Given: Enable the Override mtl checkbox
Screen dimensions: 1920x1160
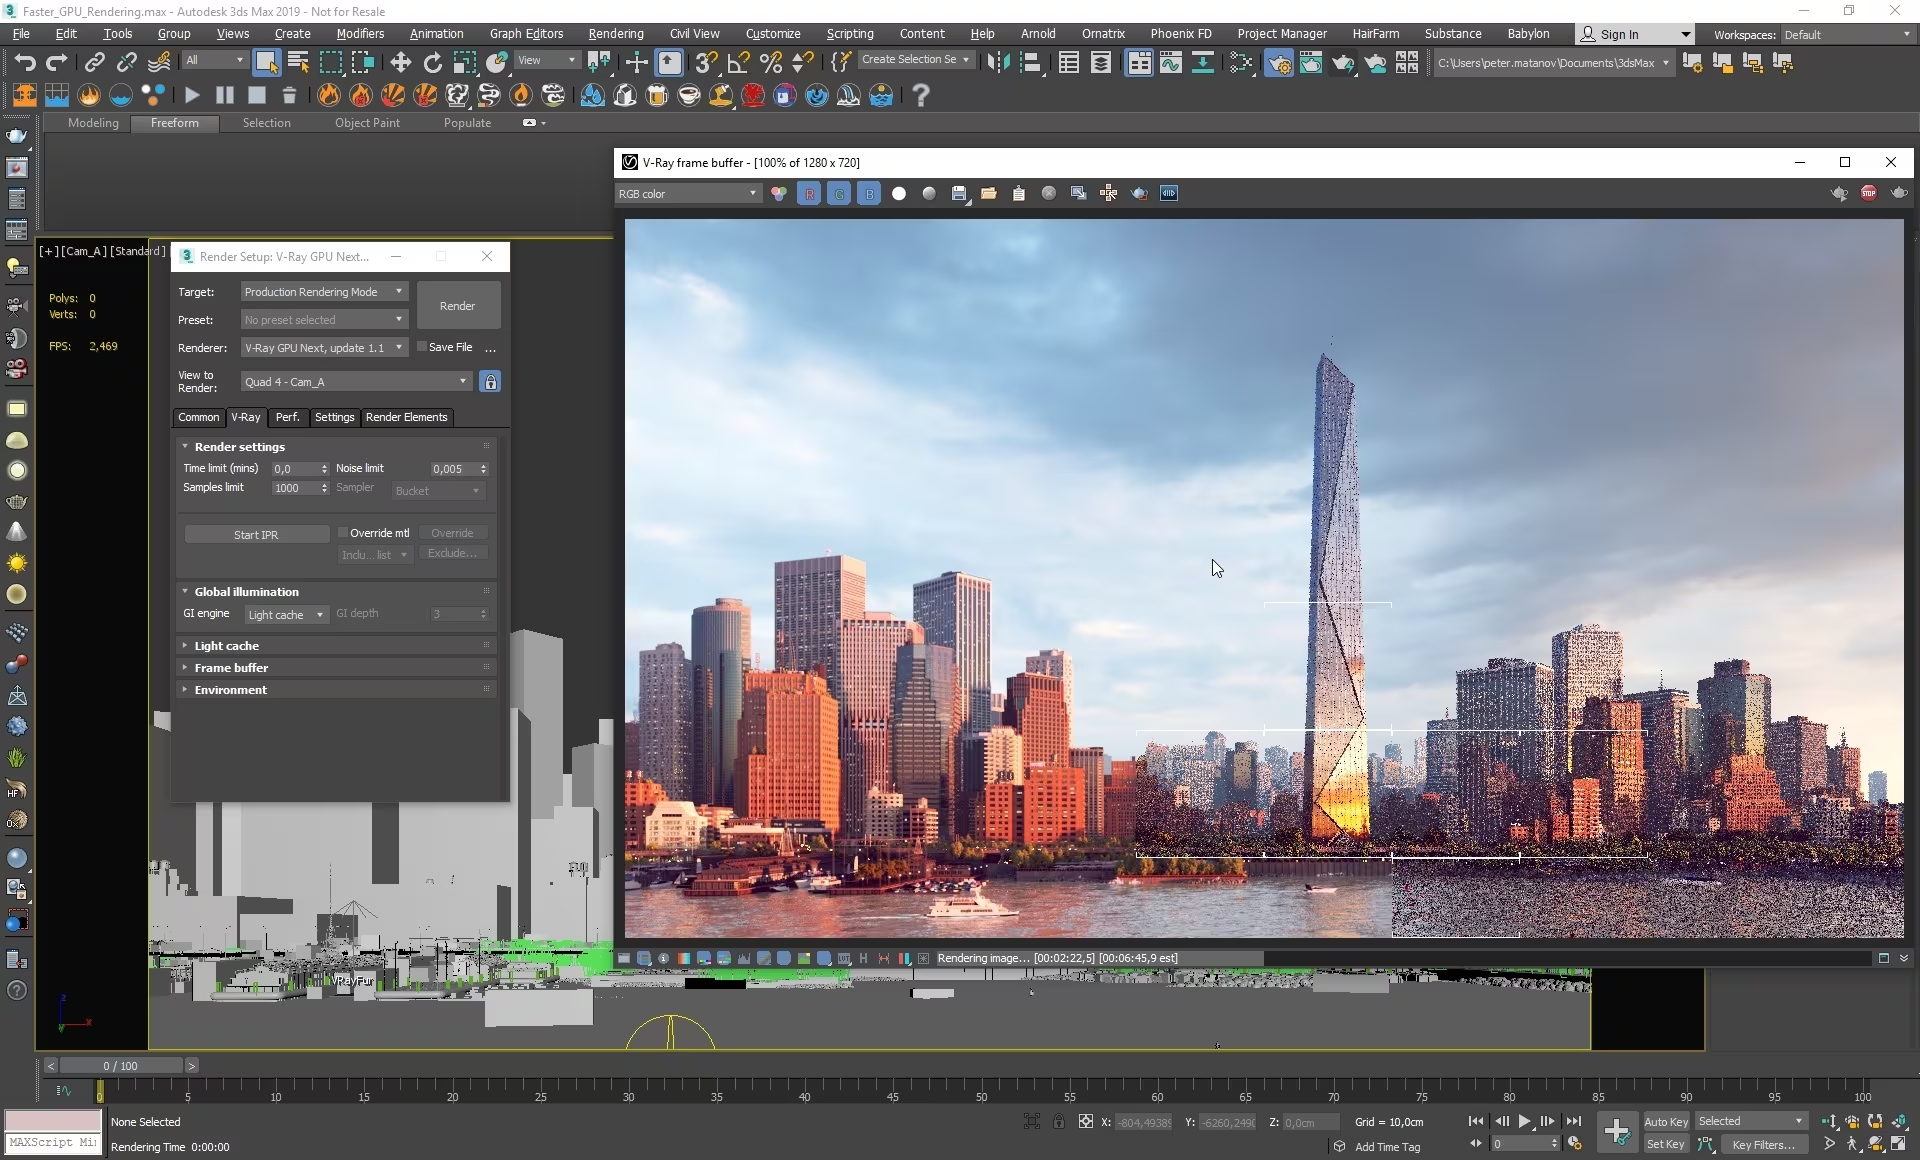Looking at the screenshot, I should (343, 533).
